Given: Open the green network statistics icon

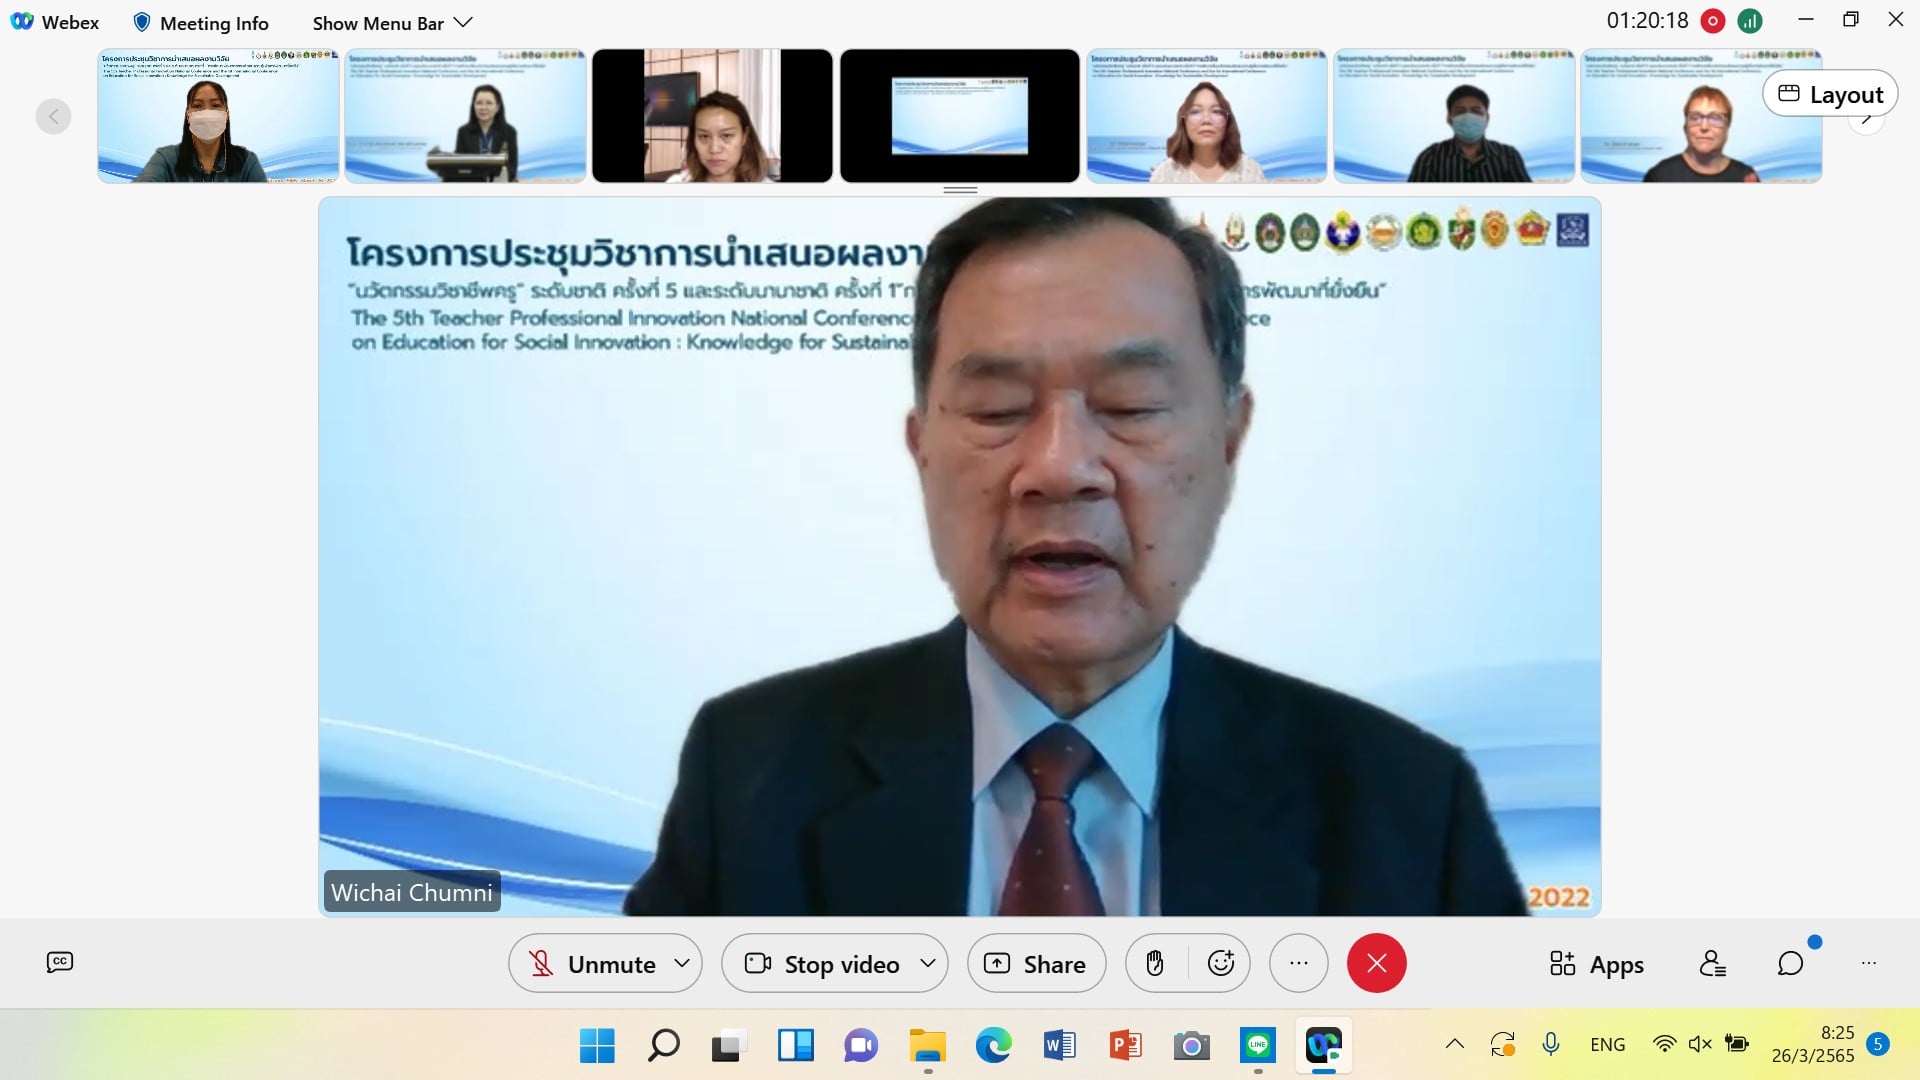Looking at the screenshot, I should point(1750,21).
